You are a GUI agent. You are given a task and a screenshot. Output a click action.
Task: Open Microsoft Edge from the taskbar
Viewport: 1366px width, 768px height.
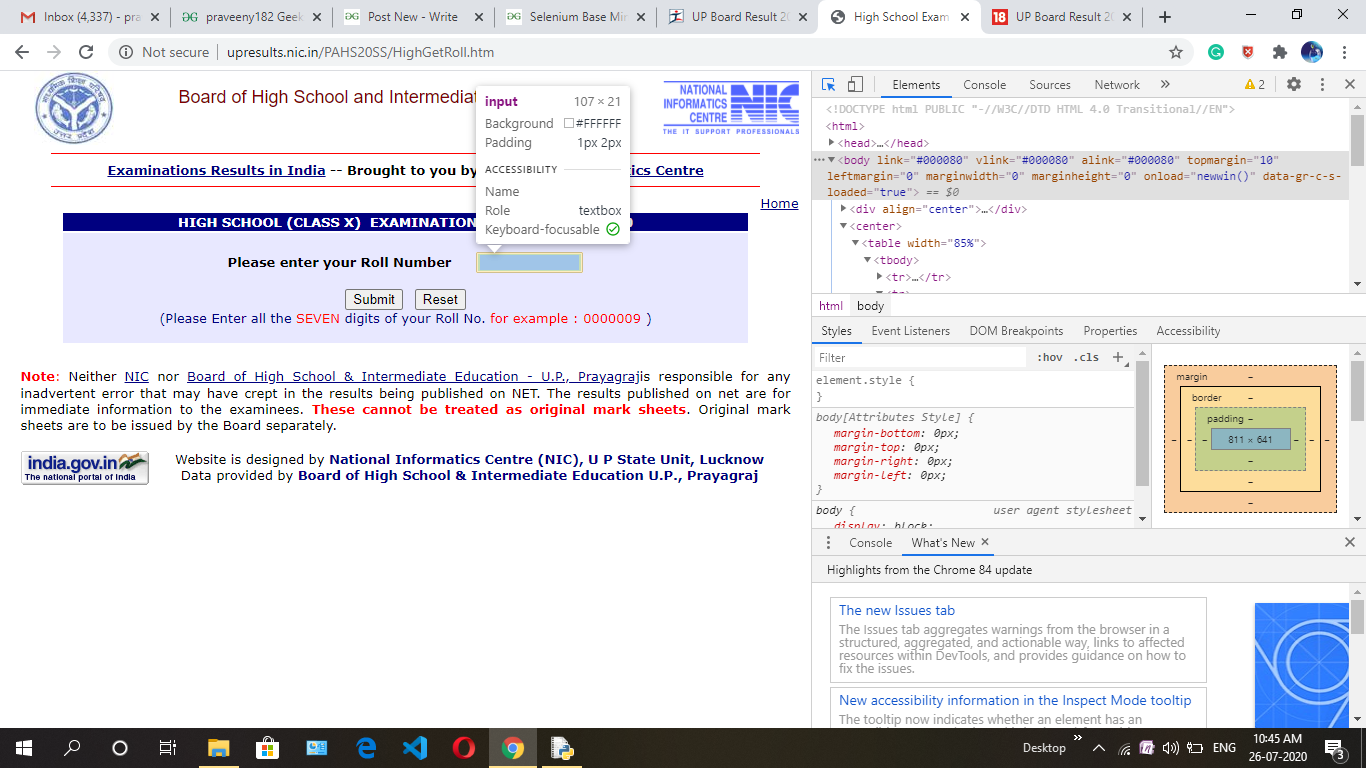pyautogui.click(x=366, y=748)
